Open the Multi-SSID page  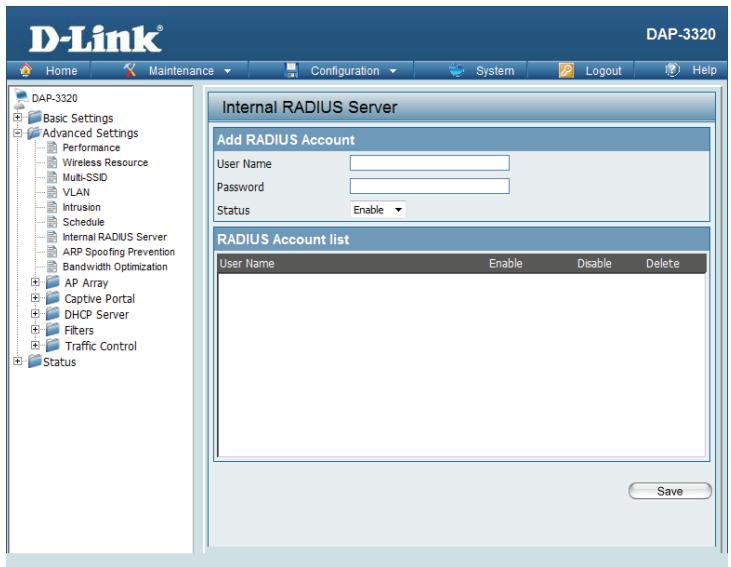85,178
